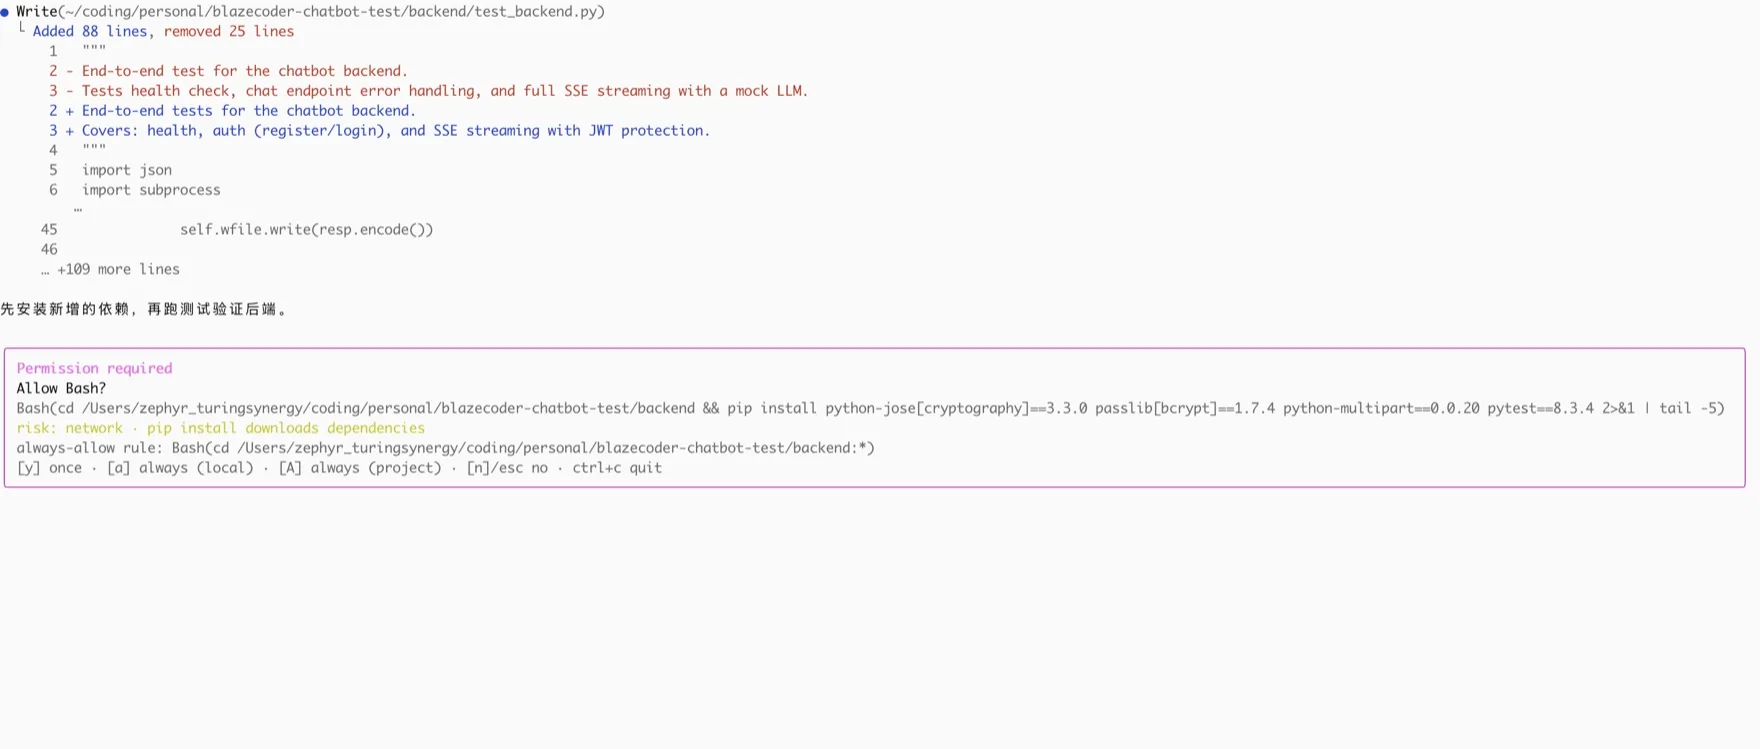Expand the +109 more lines indicator

point(110,270)
